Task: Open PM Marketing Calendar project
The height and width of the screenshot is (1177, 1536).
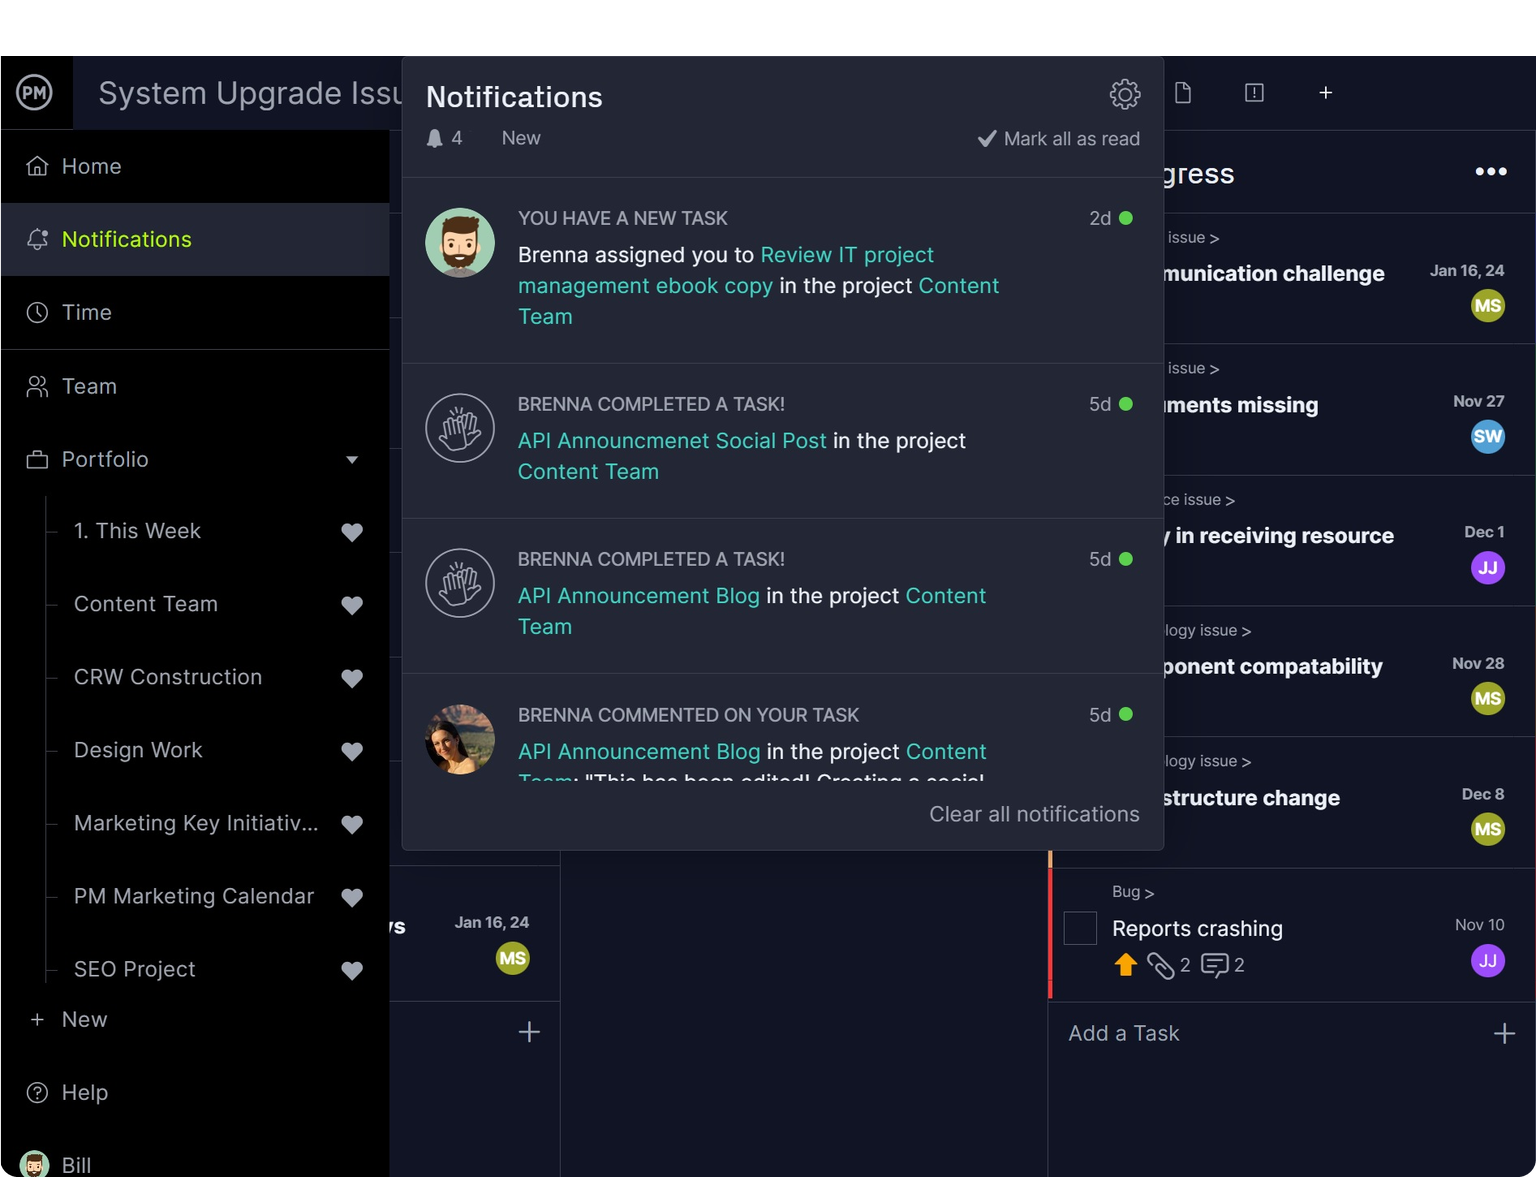Action: (194, 896)
